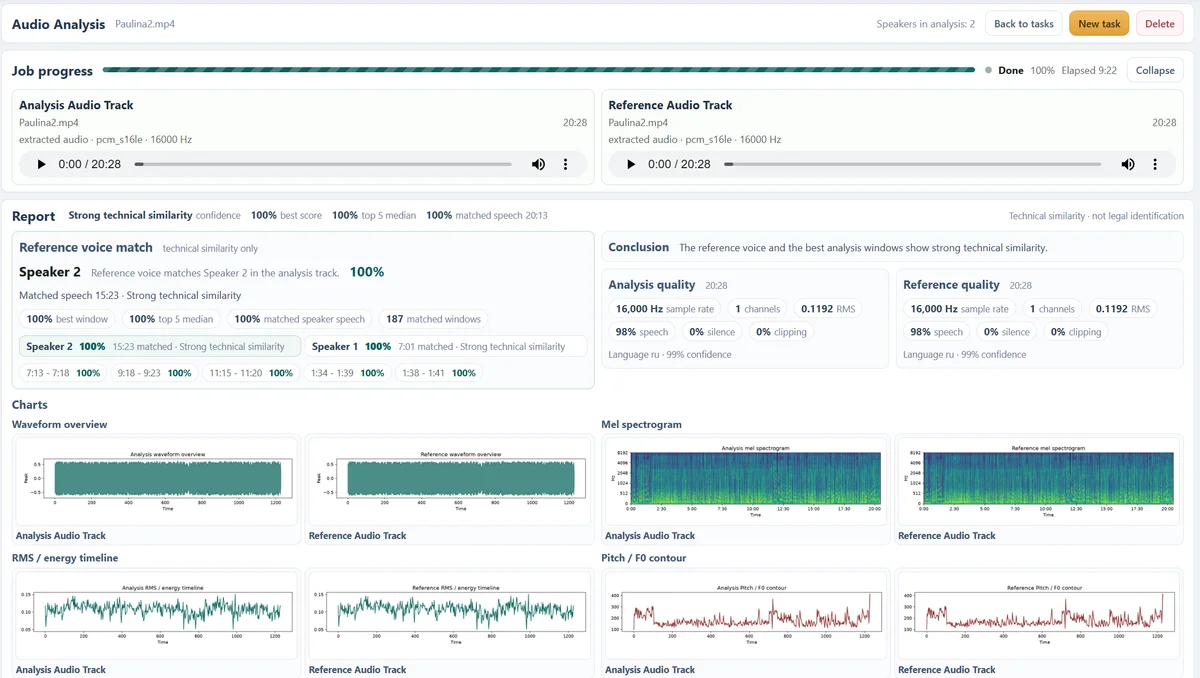1200x678 pixels.
Task: Click the Job progress bar
Action: [x=539, y=70]
